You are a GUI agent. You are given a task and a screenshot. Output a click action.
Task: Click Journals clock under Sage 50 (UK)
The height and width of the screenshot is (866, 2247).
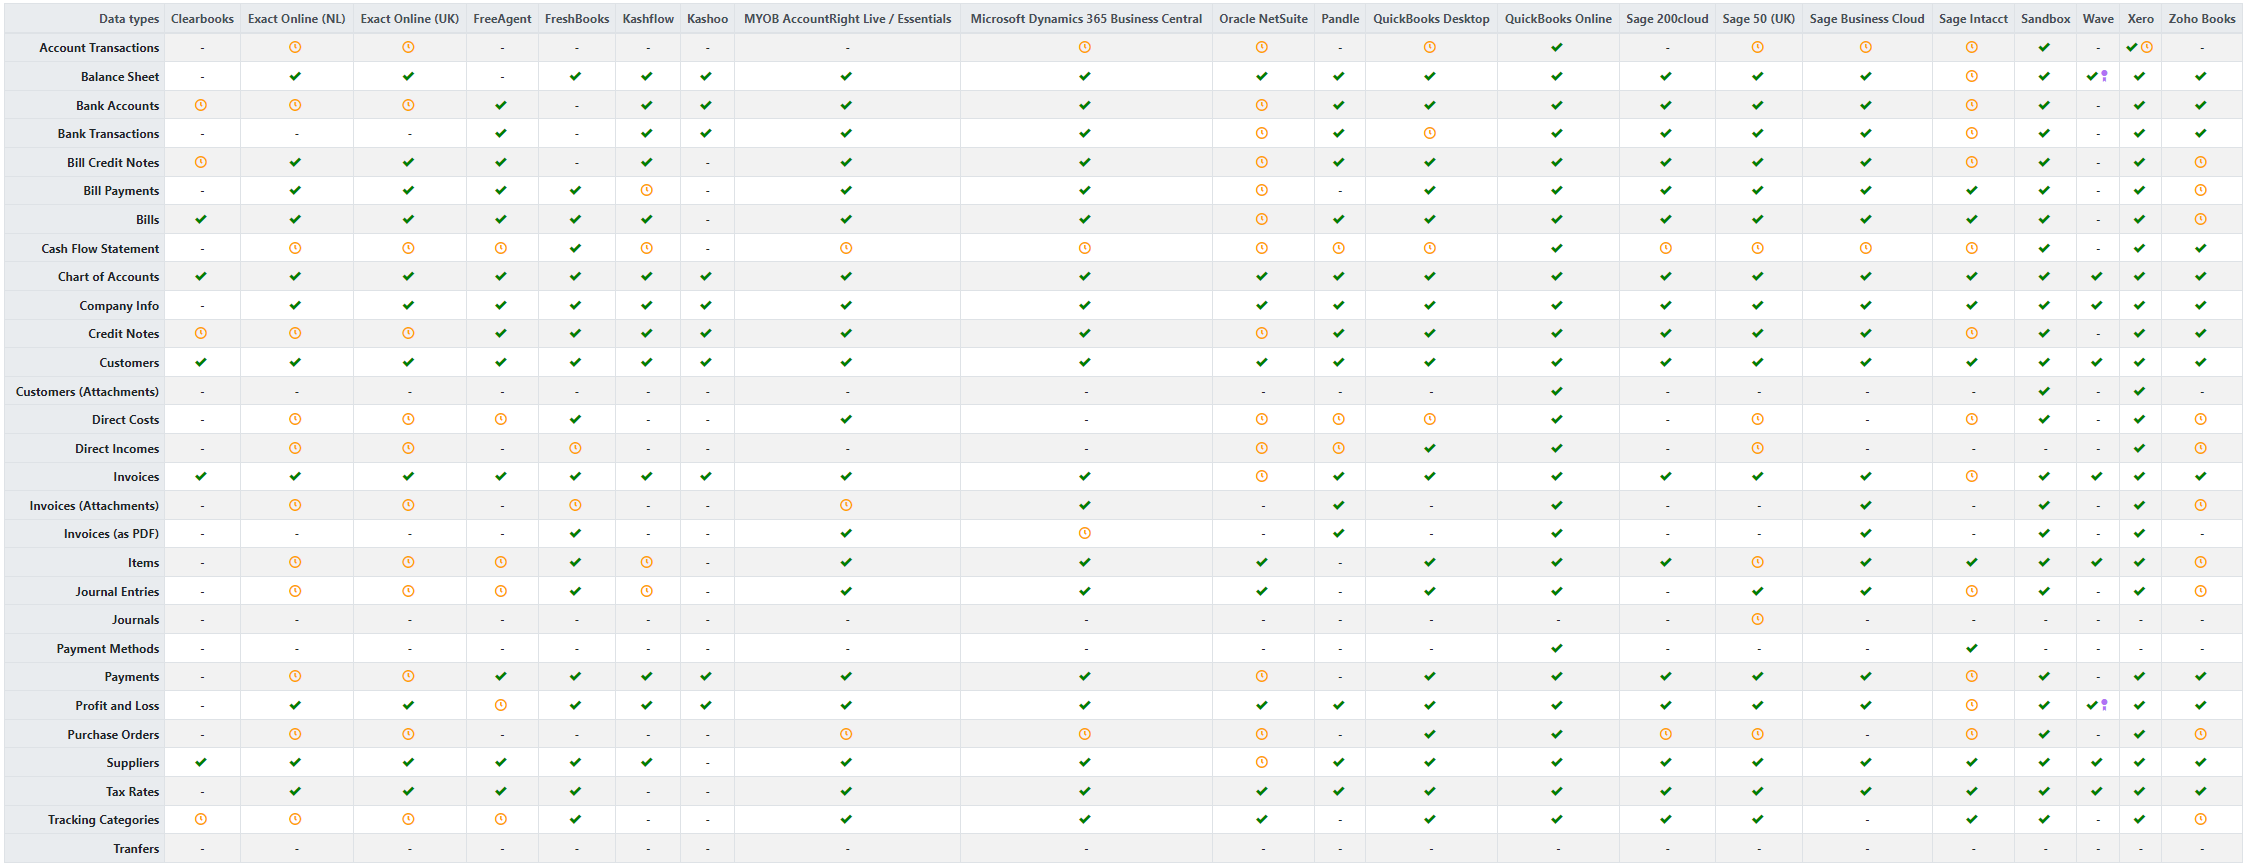click(x=1758, y=619)
